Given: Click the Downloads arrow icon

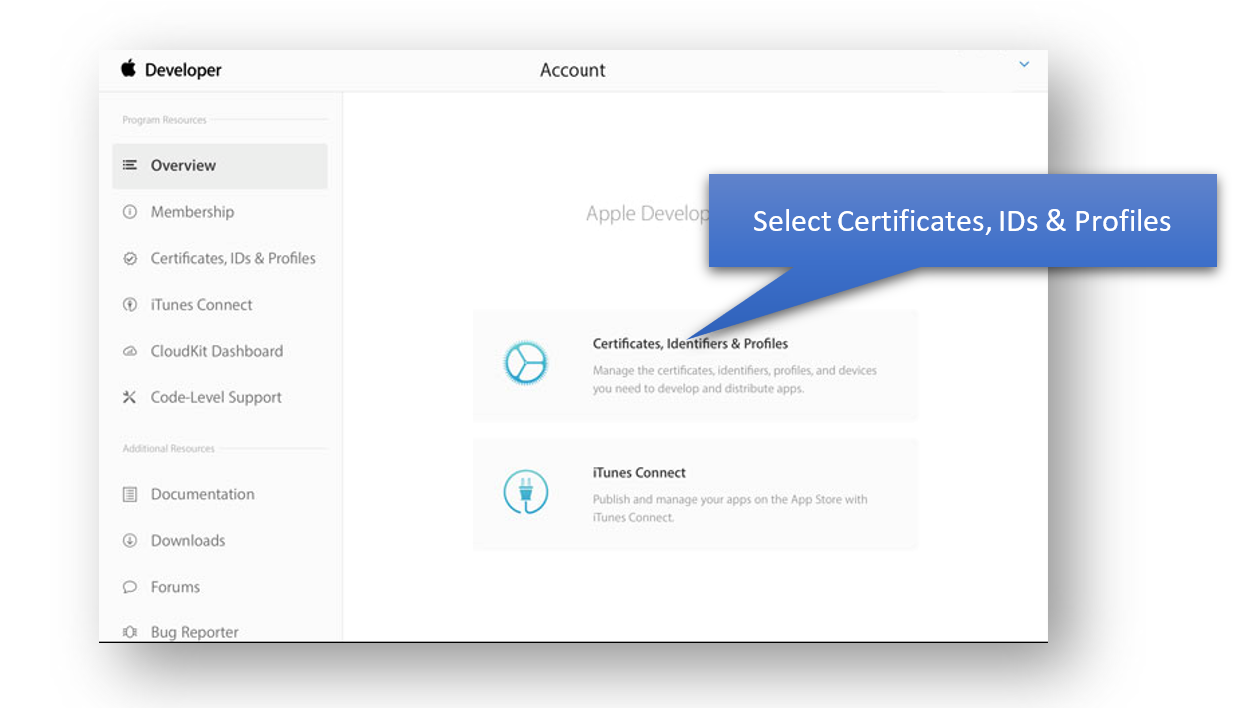Looking at the screenshot, I should click(x=130, y=540).
